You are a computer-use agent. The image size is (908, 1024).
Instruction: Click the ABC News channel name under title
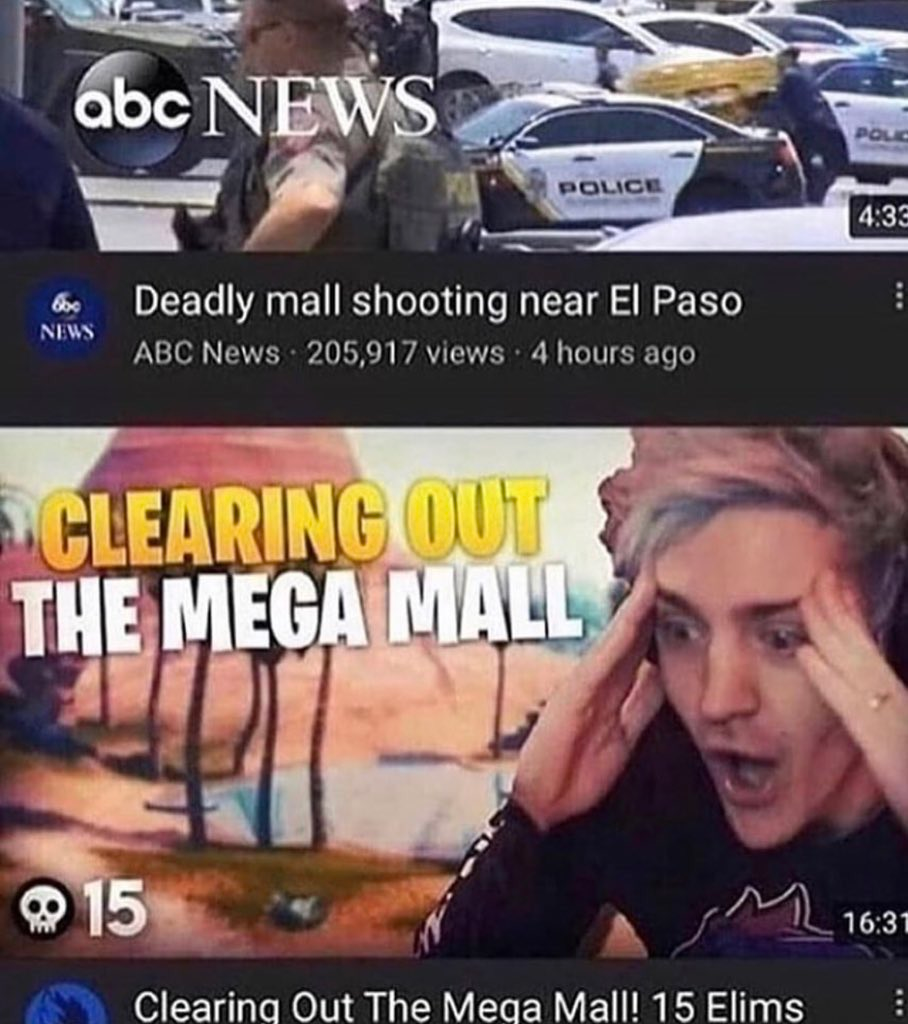tap(206, 353)
